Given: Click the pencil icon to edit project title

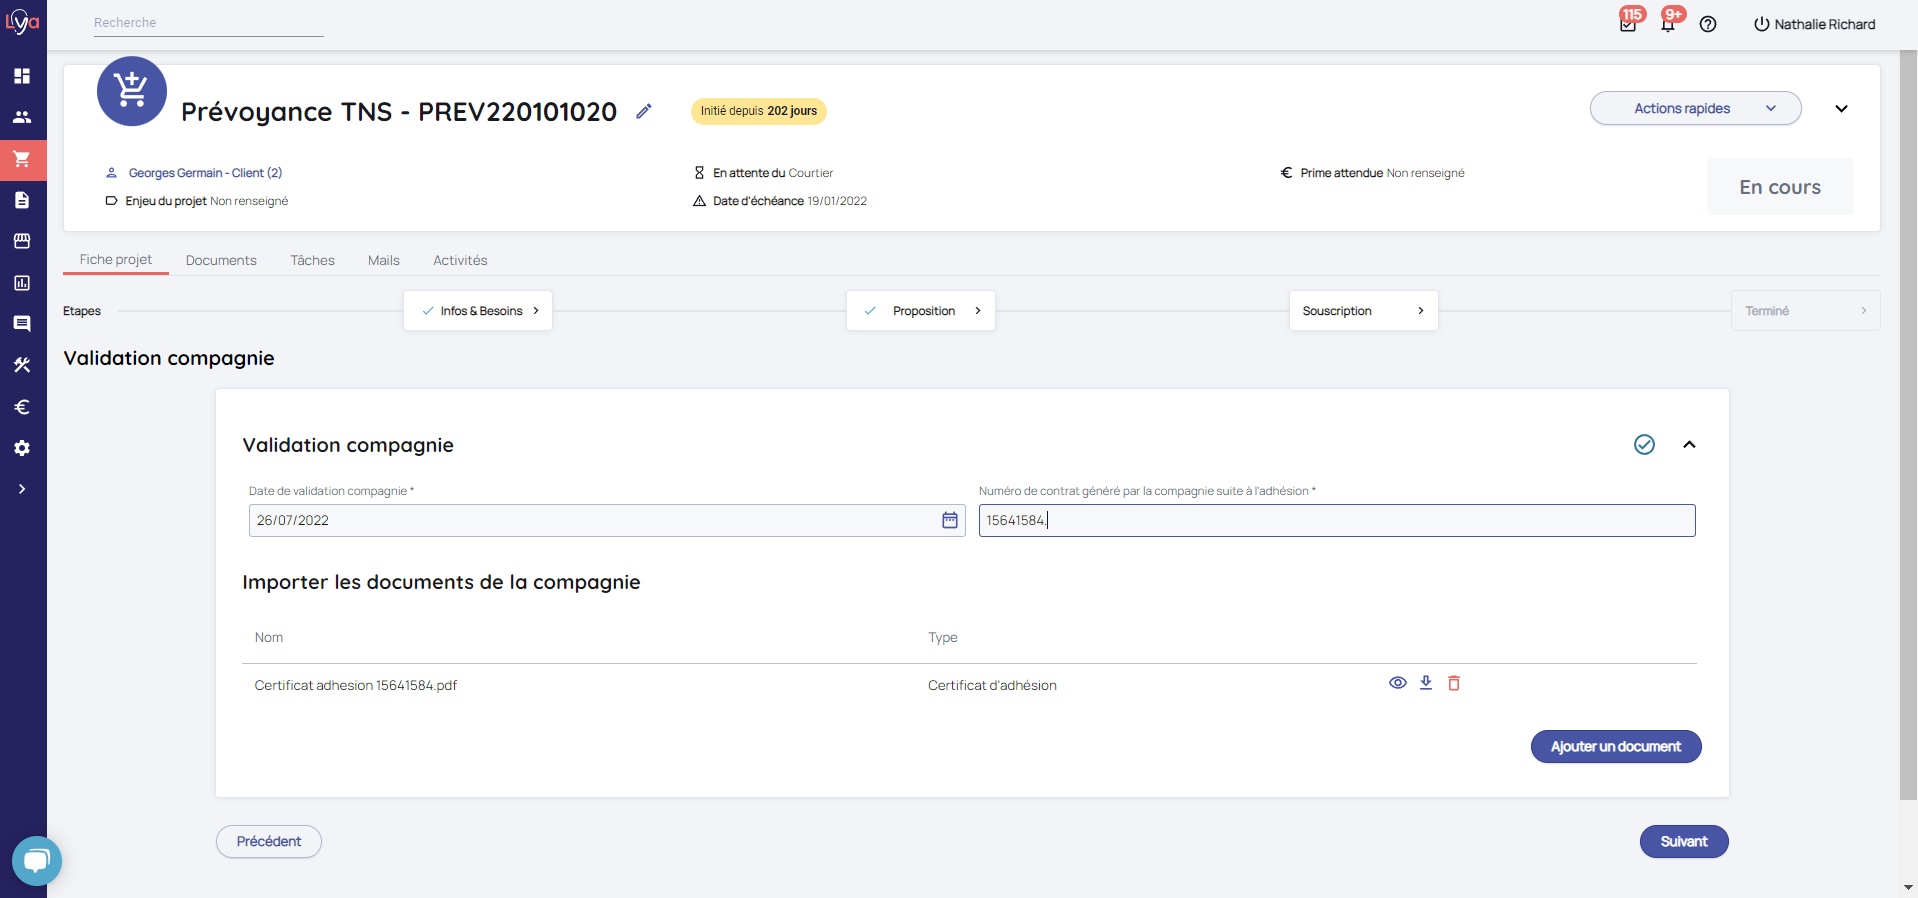Looking at the screenshot, I should [x=644, y=111].
